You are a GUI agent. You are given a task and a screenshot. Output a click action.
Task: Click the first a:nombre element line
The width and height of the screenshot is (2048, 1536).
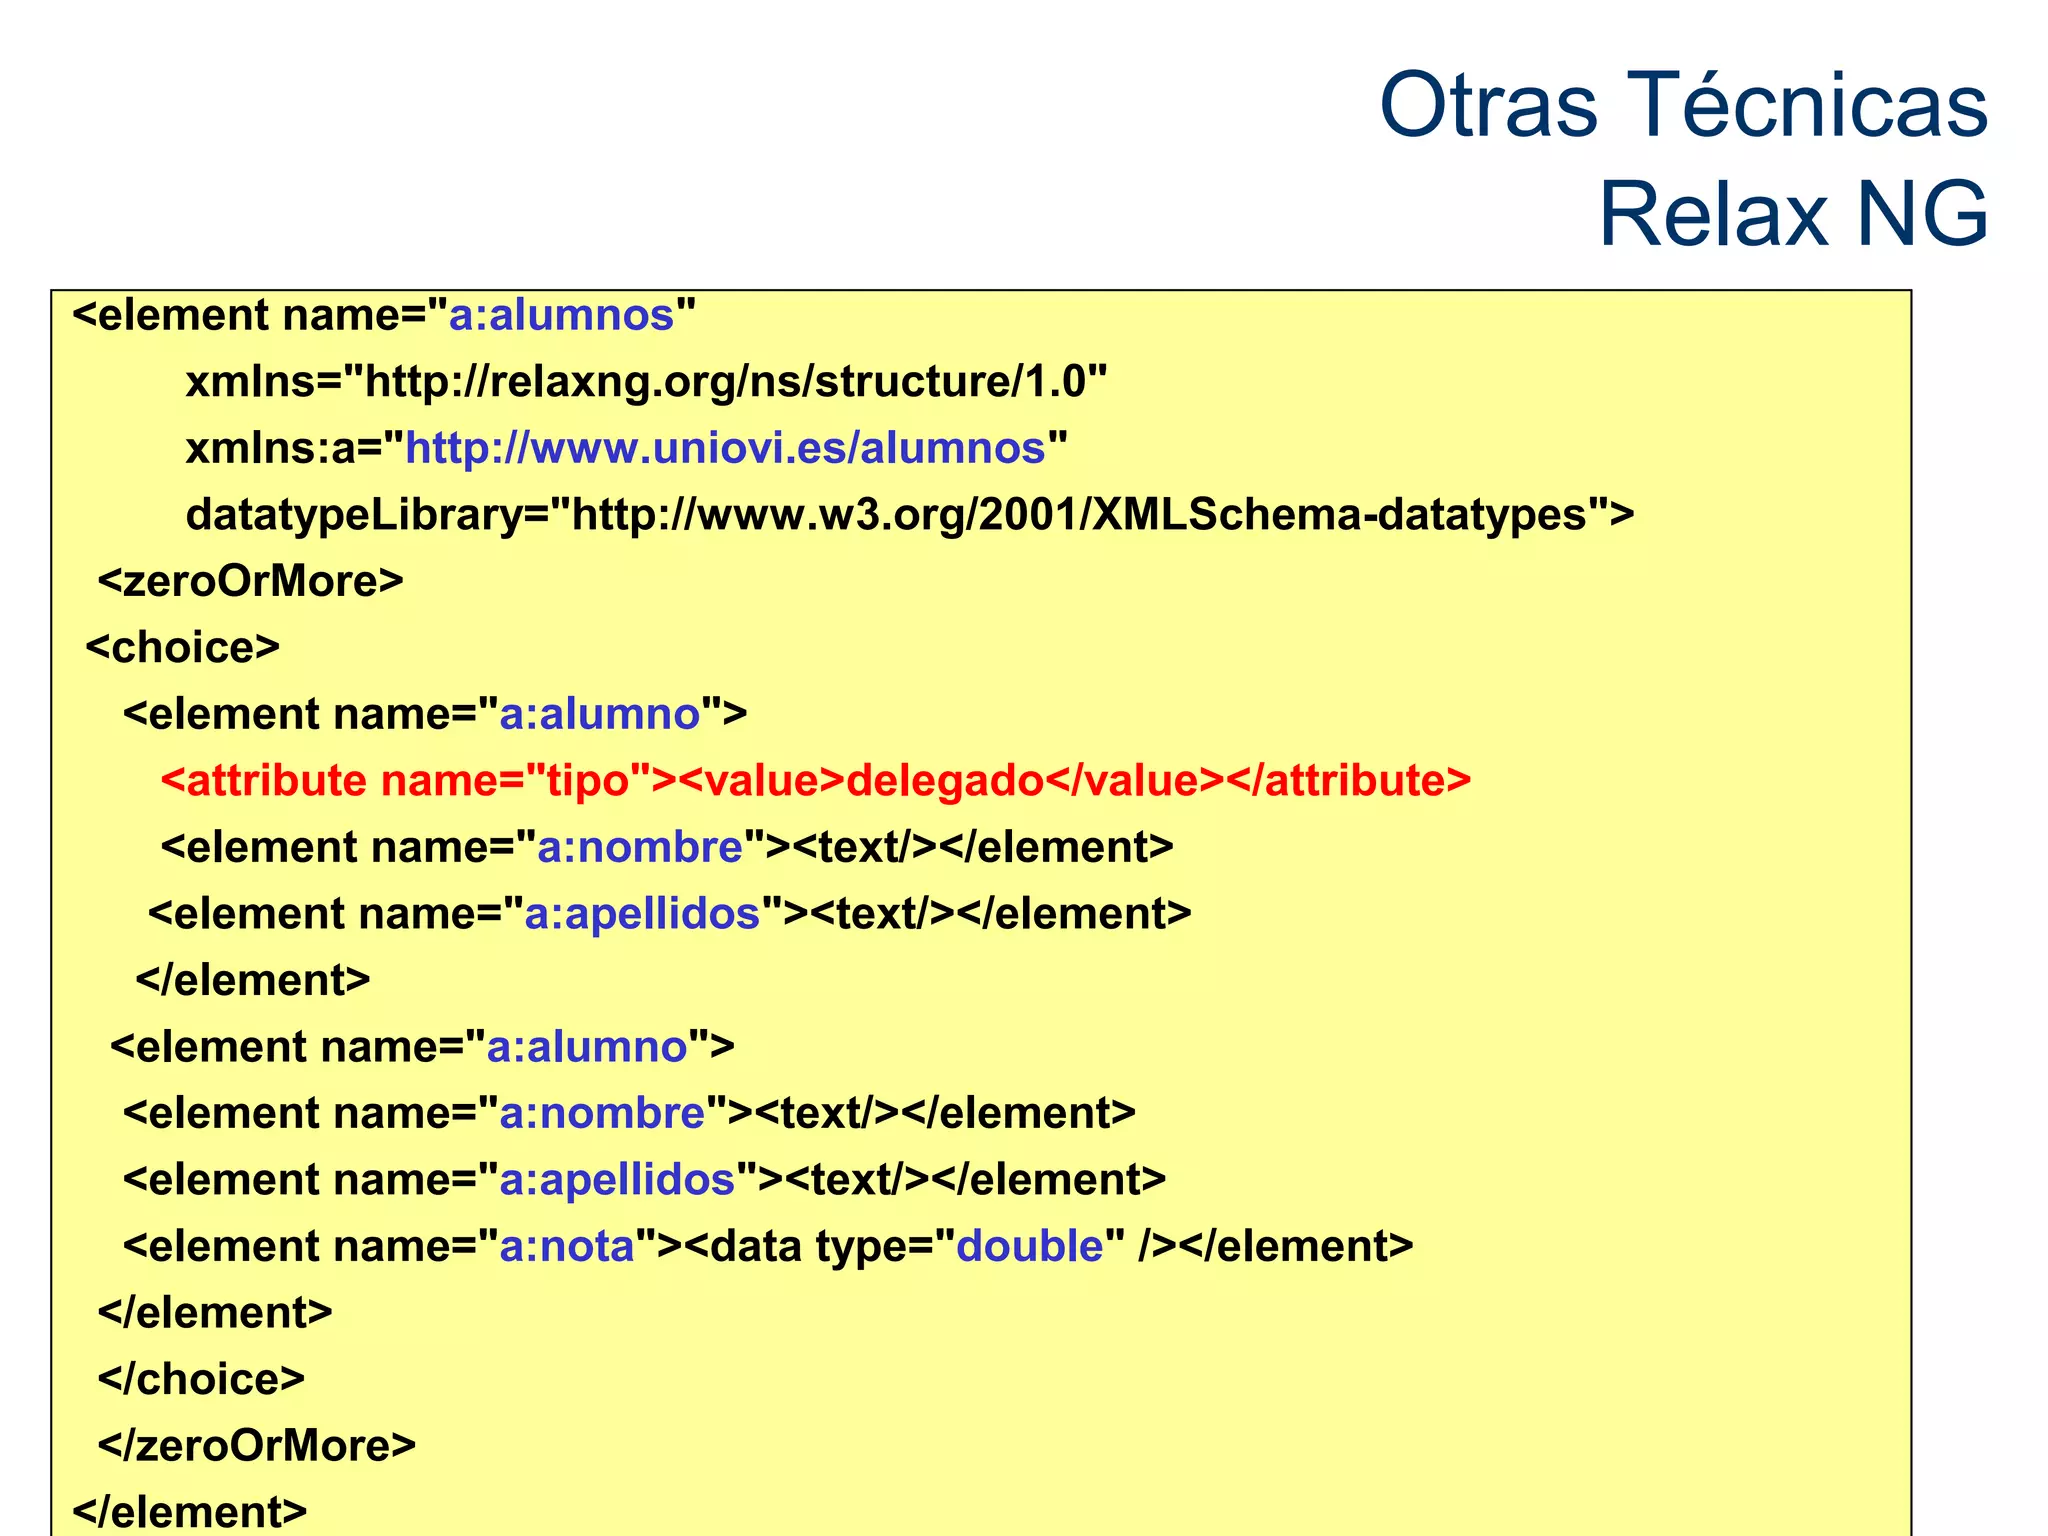tap(667, 847)
